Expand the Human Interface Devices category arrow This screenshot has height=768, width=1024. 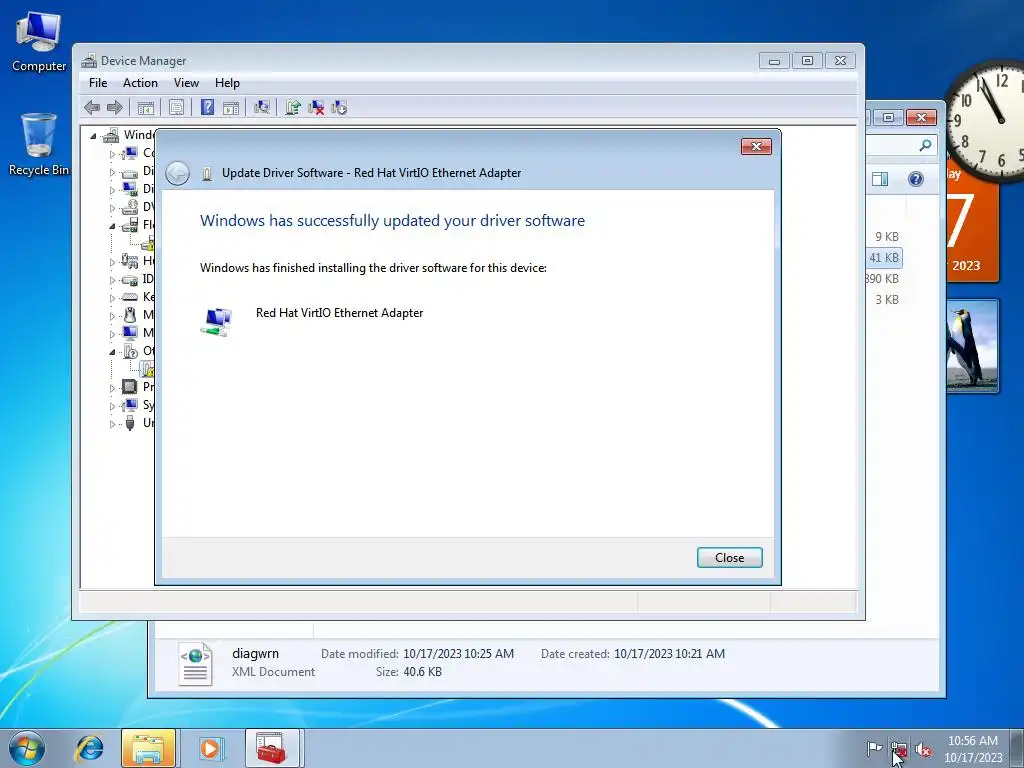click(112, 262)
